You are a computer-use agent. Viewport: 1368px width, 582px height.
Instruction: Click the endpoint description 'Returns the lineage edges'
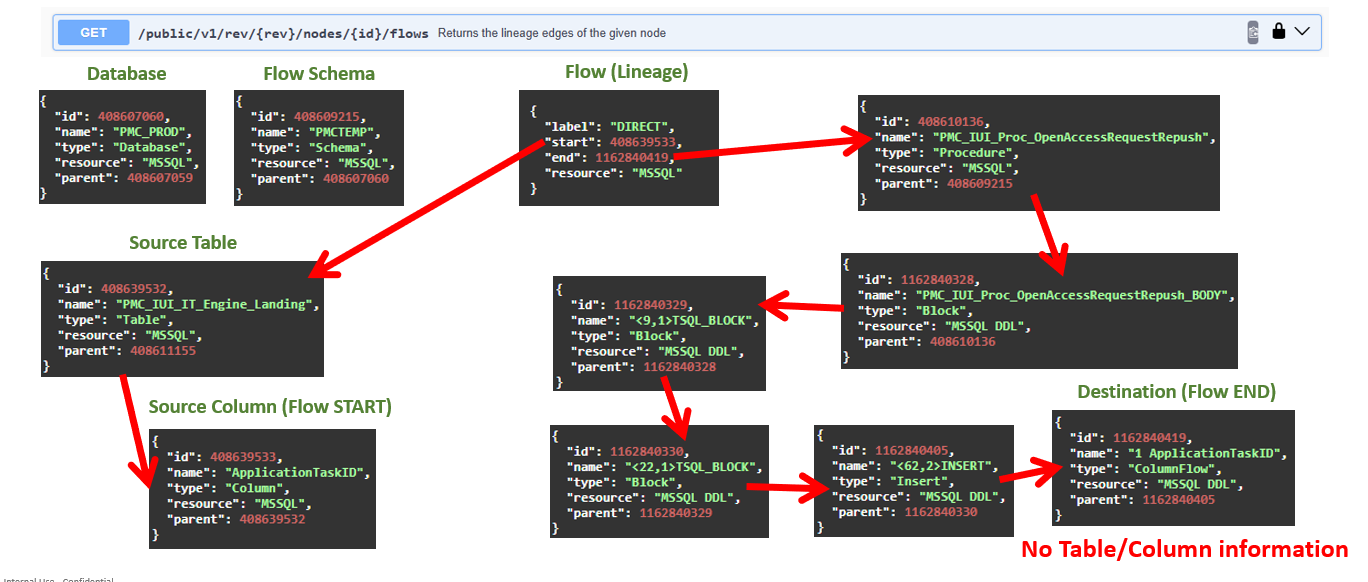[551, 33]
